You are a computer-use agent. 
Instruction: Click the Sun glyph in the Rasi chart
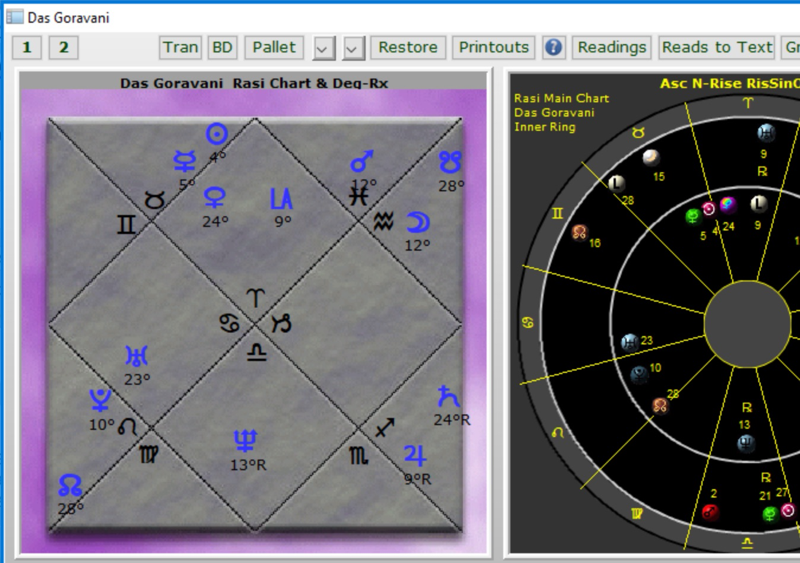coord(216,133)
